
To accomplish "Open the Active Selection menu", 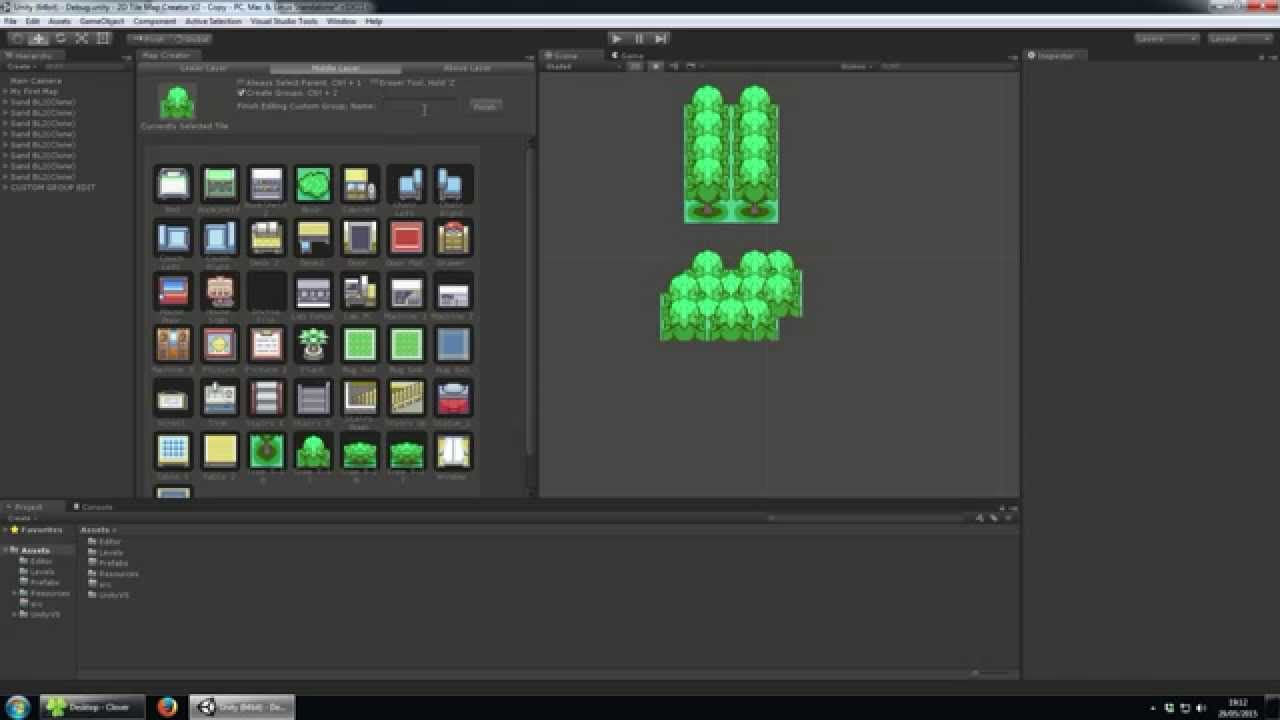I will tap(213, 21).
